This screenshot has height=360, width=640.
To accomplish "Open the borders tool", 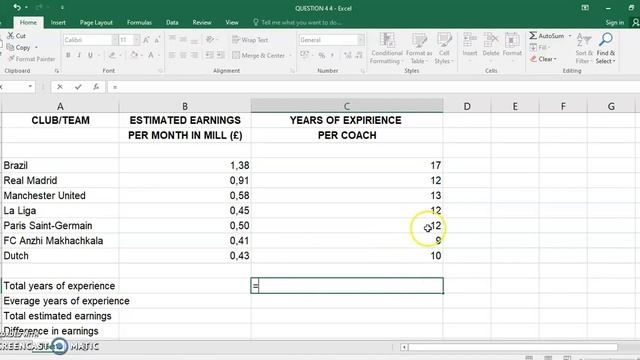I will pyautogui.click(x=112, y=55).
